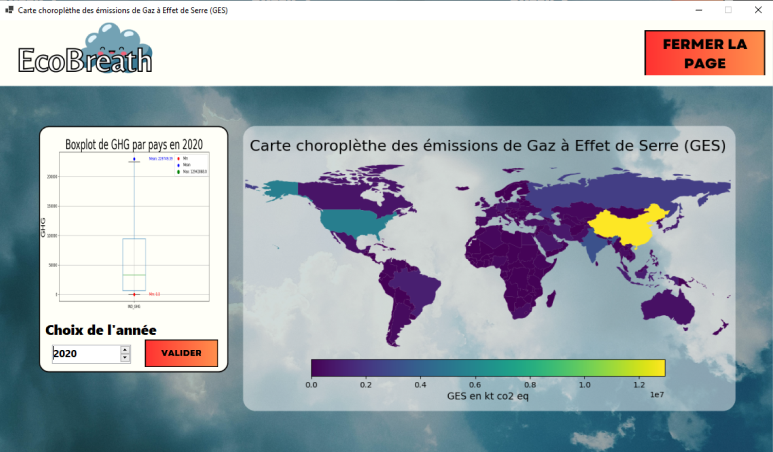Click Australia on the choropleth map
The height and width of the screenshot is (452, 773).
668,308
